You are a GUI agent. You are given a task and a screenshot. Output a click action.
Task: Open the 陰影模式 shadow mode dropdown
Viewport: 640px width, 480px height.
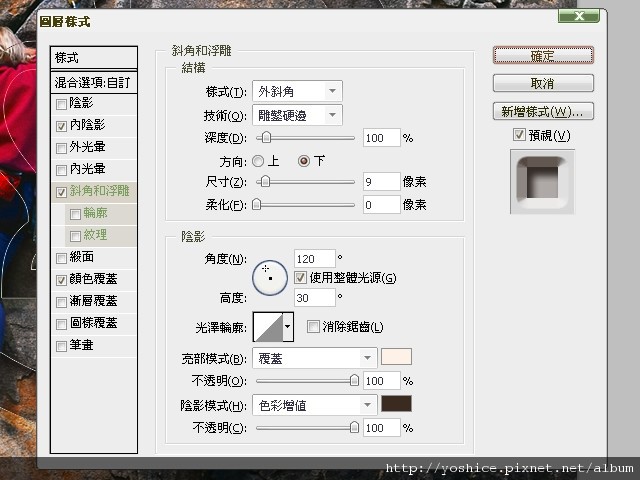314,405
